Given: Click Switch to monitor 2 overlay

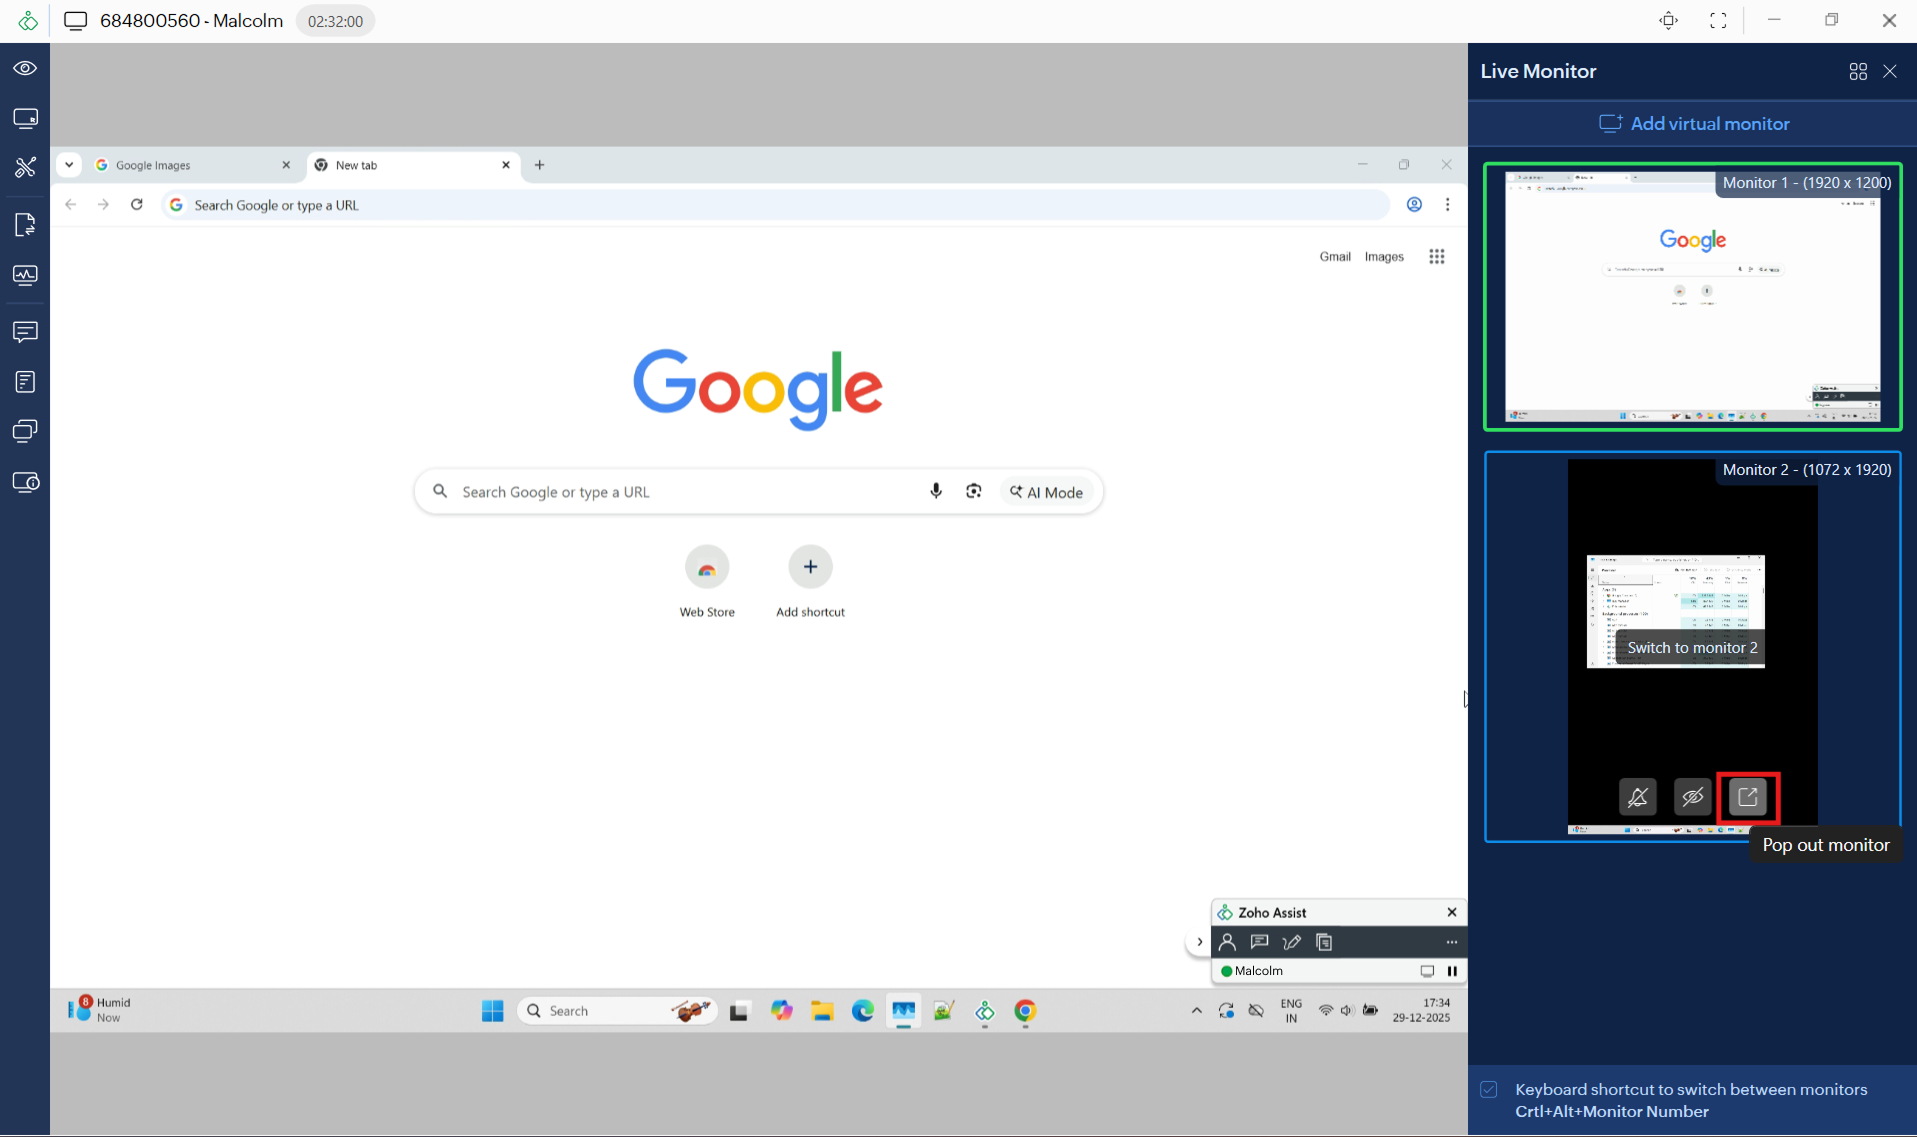Looking at the screenshot, I should coord(1691,648).
